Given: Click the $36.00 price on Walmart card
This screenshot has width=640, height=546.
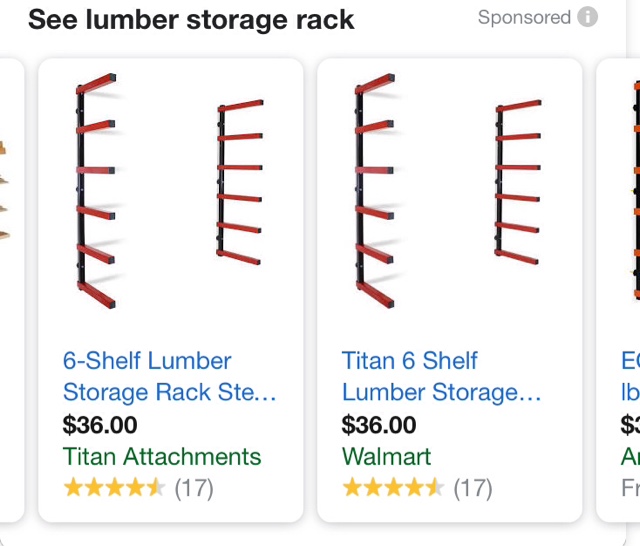Looking at the screenshot, I should (379, 425).
